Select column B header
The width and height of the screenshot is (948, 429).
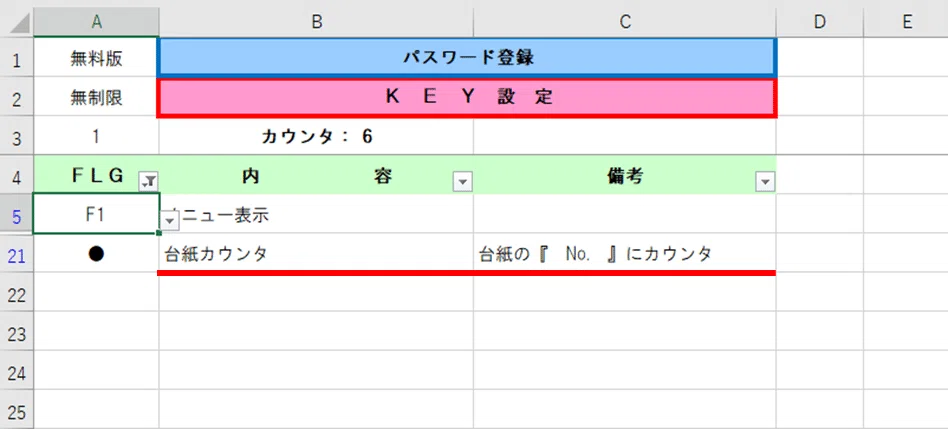pyautogui.click(x=316, y=23)
